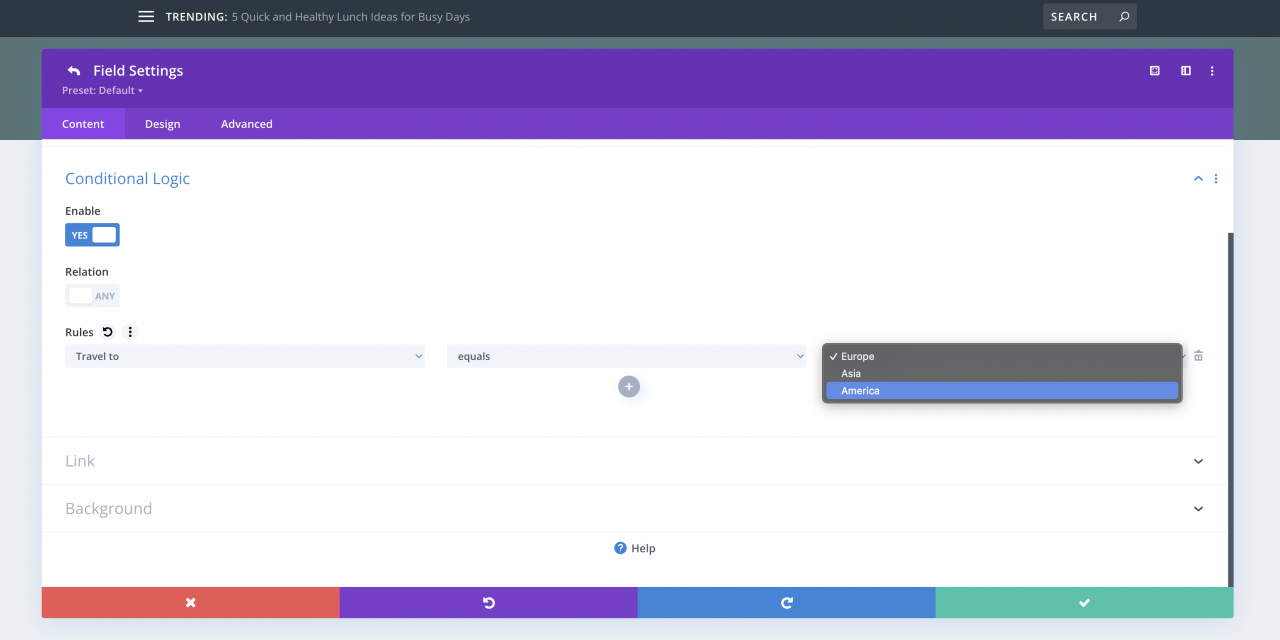Click the back arrow beside Field Settings

[x=73, y=71]
